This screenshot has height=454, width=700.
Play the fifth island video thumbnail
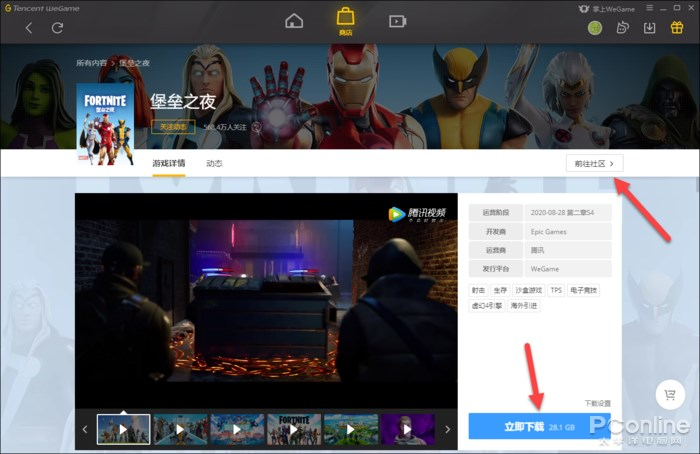(x=350, y=429)
